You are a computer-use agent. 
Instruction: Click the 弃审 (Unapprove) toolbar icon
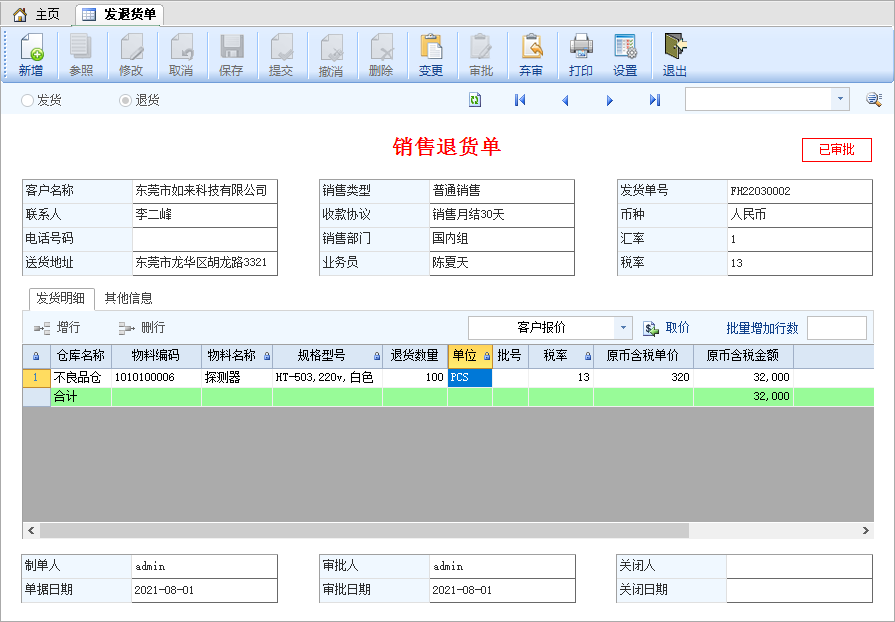click(x=531, y=55)
